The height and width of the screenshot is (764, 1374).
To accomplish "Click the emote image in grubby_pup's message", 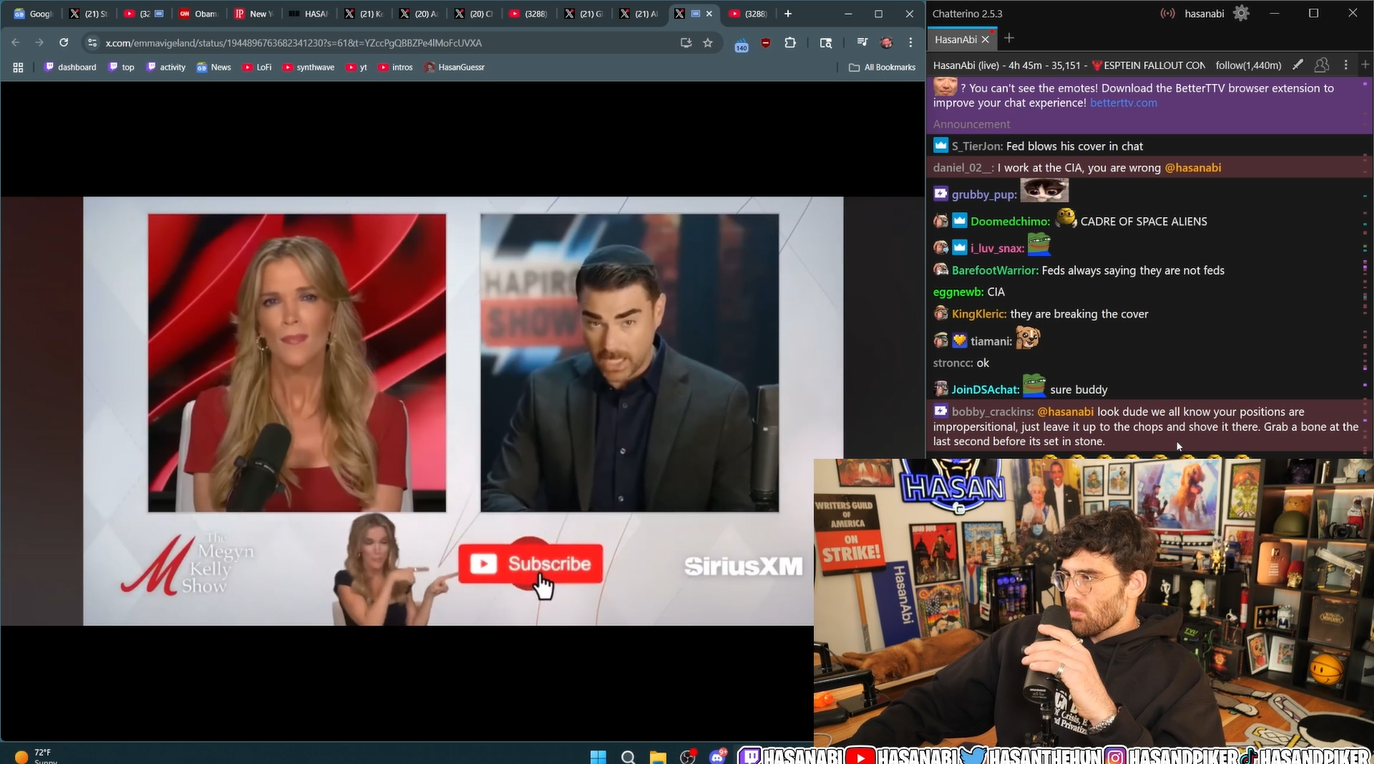I will pyautogui.click(x=1044, y=191).
